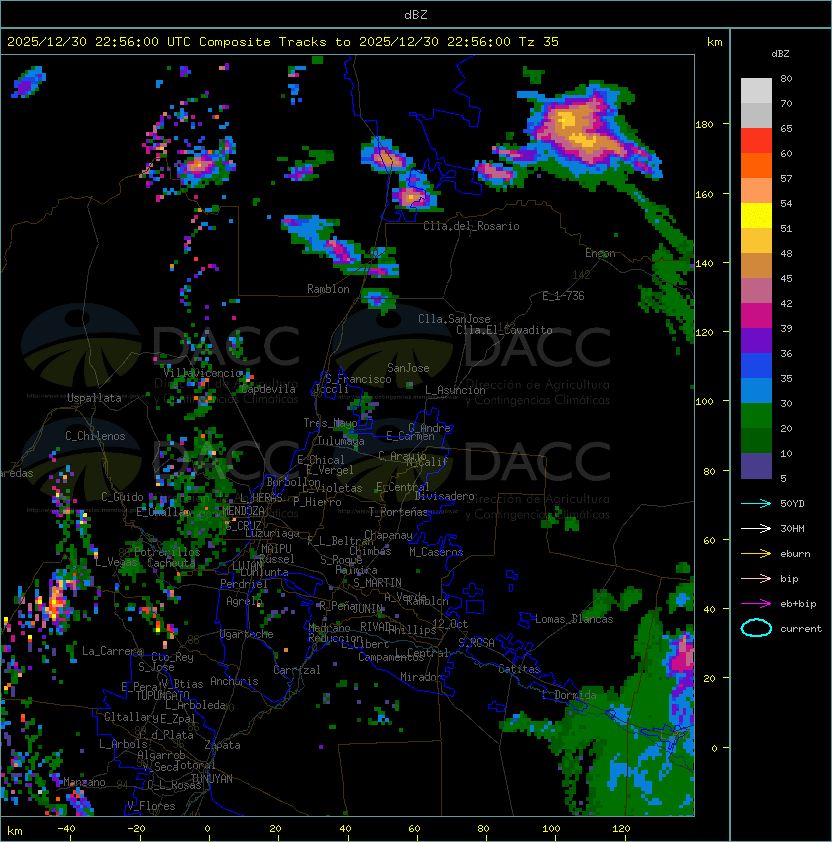832x842 pixels.
Task: Click the 'eburn' legend label
Action: click(x=795, y=554)
